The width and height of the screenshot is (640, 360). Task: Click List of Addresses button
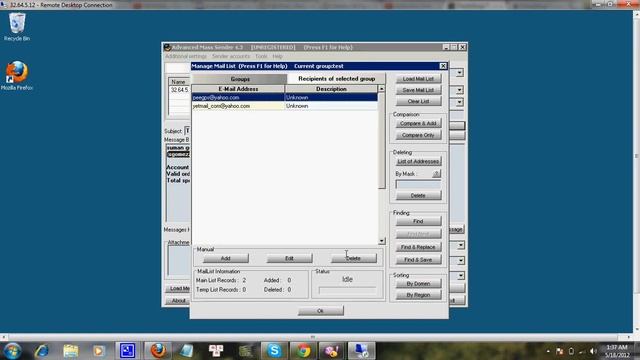click(x=418, y=161)
